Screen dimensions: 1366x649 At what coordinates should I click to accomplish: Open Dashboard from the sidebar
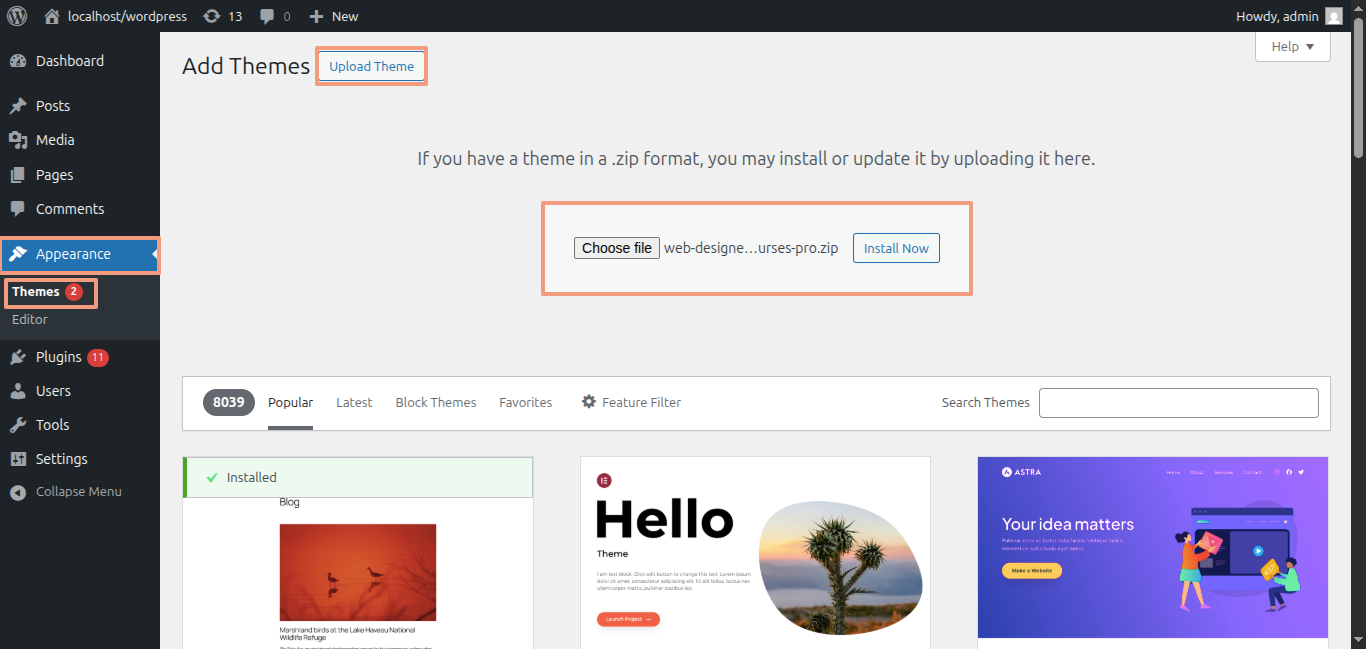tap(69, 61)
